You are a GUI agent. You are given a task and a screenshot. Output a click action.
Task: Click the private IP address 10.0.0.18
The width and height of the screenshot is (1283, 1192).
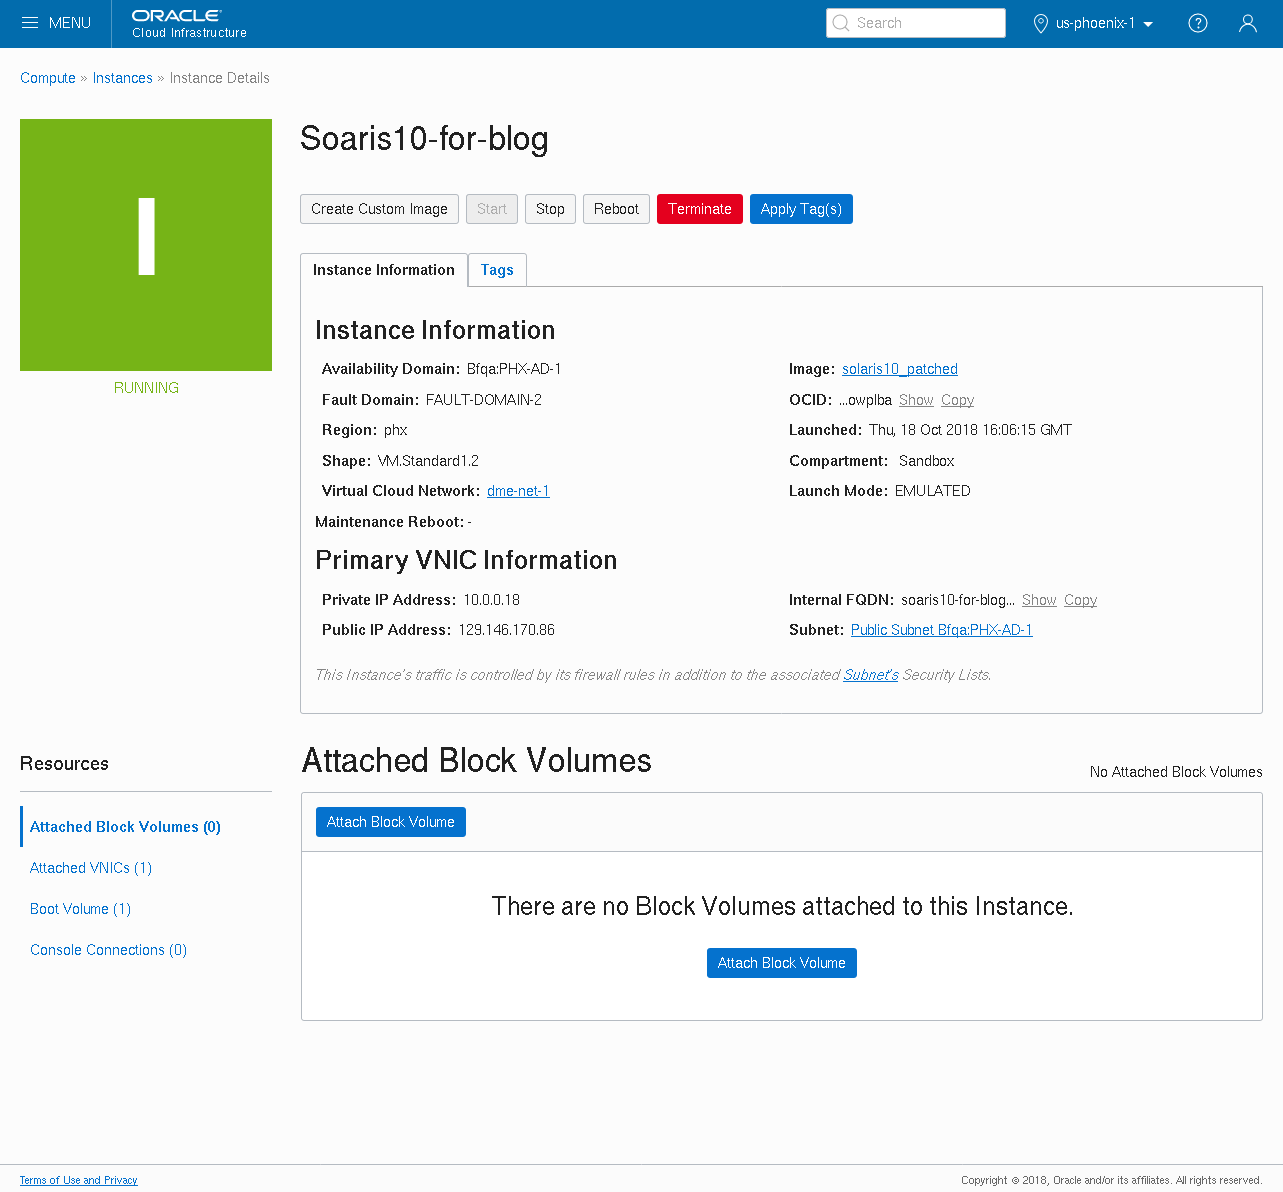point(491,600)
